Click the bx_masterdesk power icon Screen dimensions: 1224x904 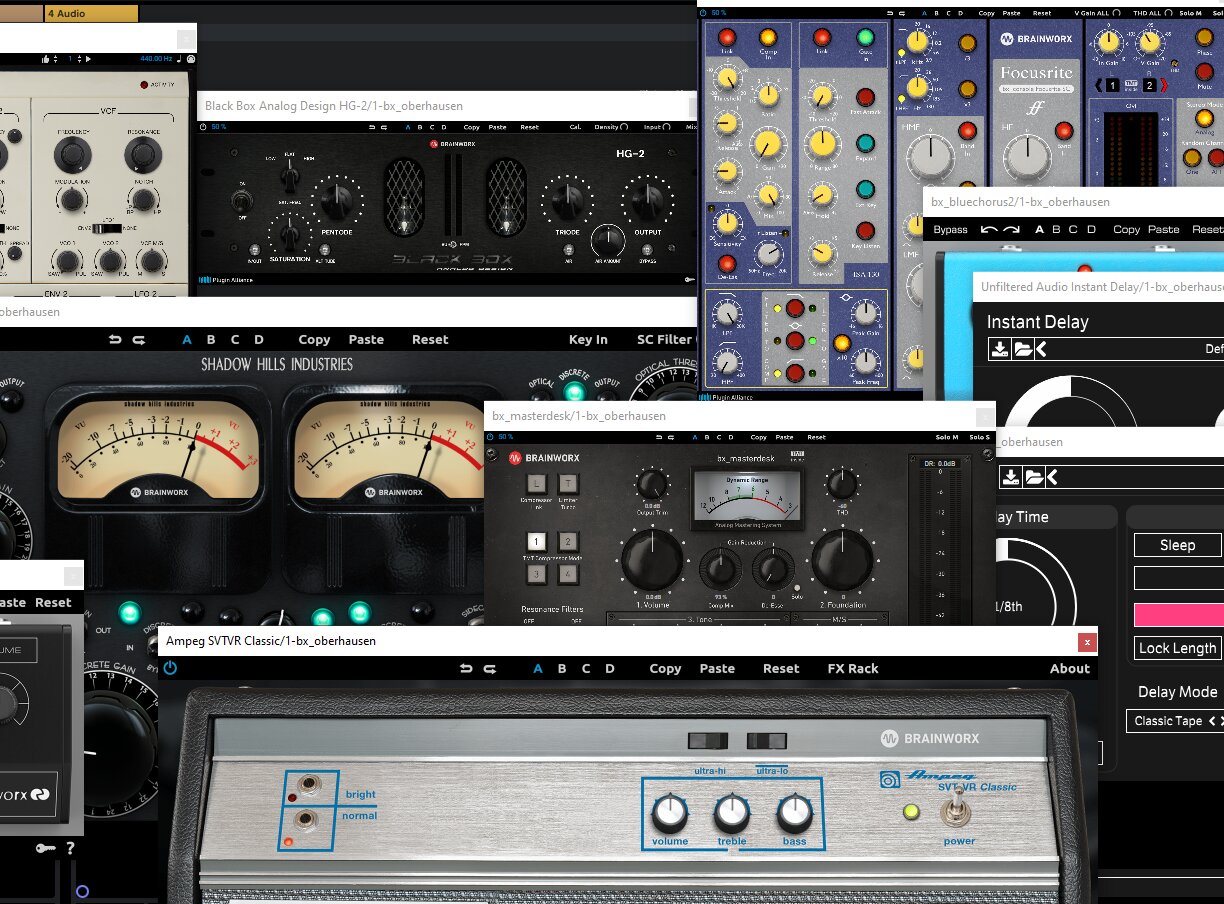tap(490, 437)
